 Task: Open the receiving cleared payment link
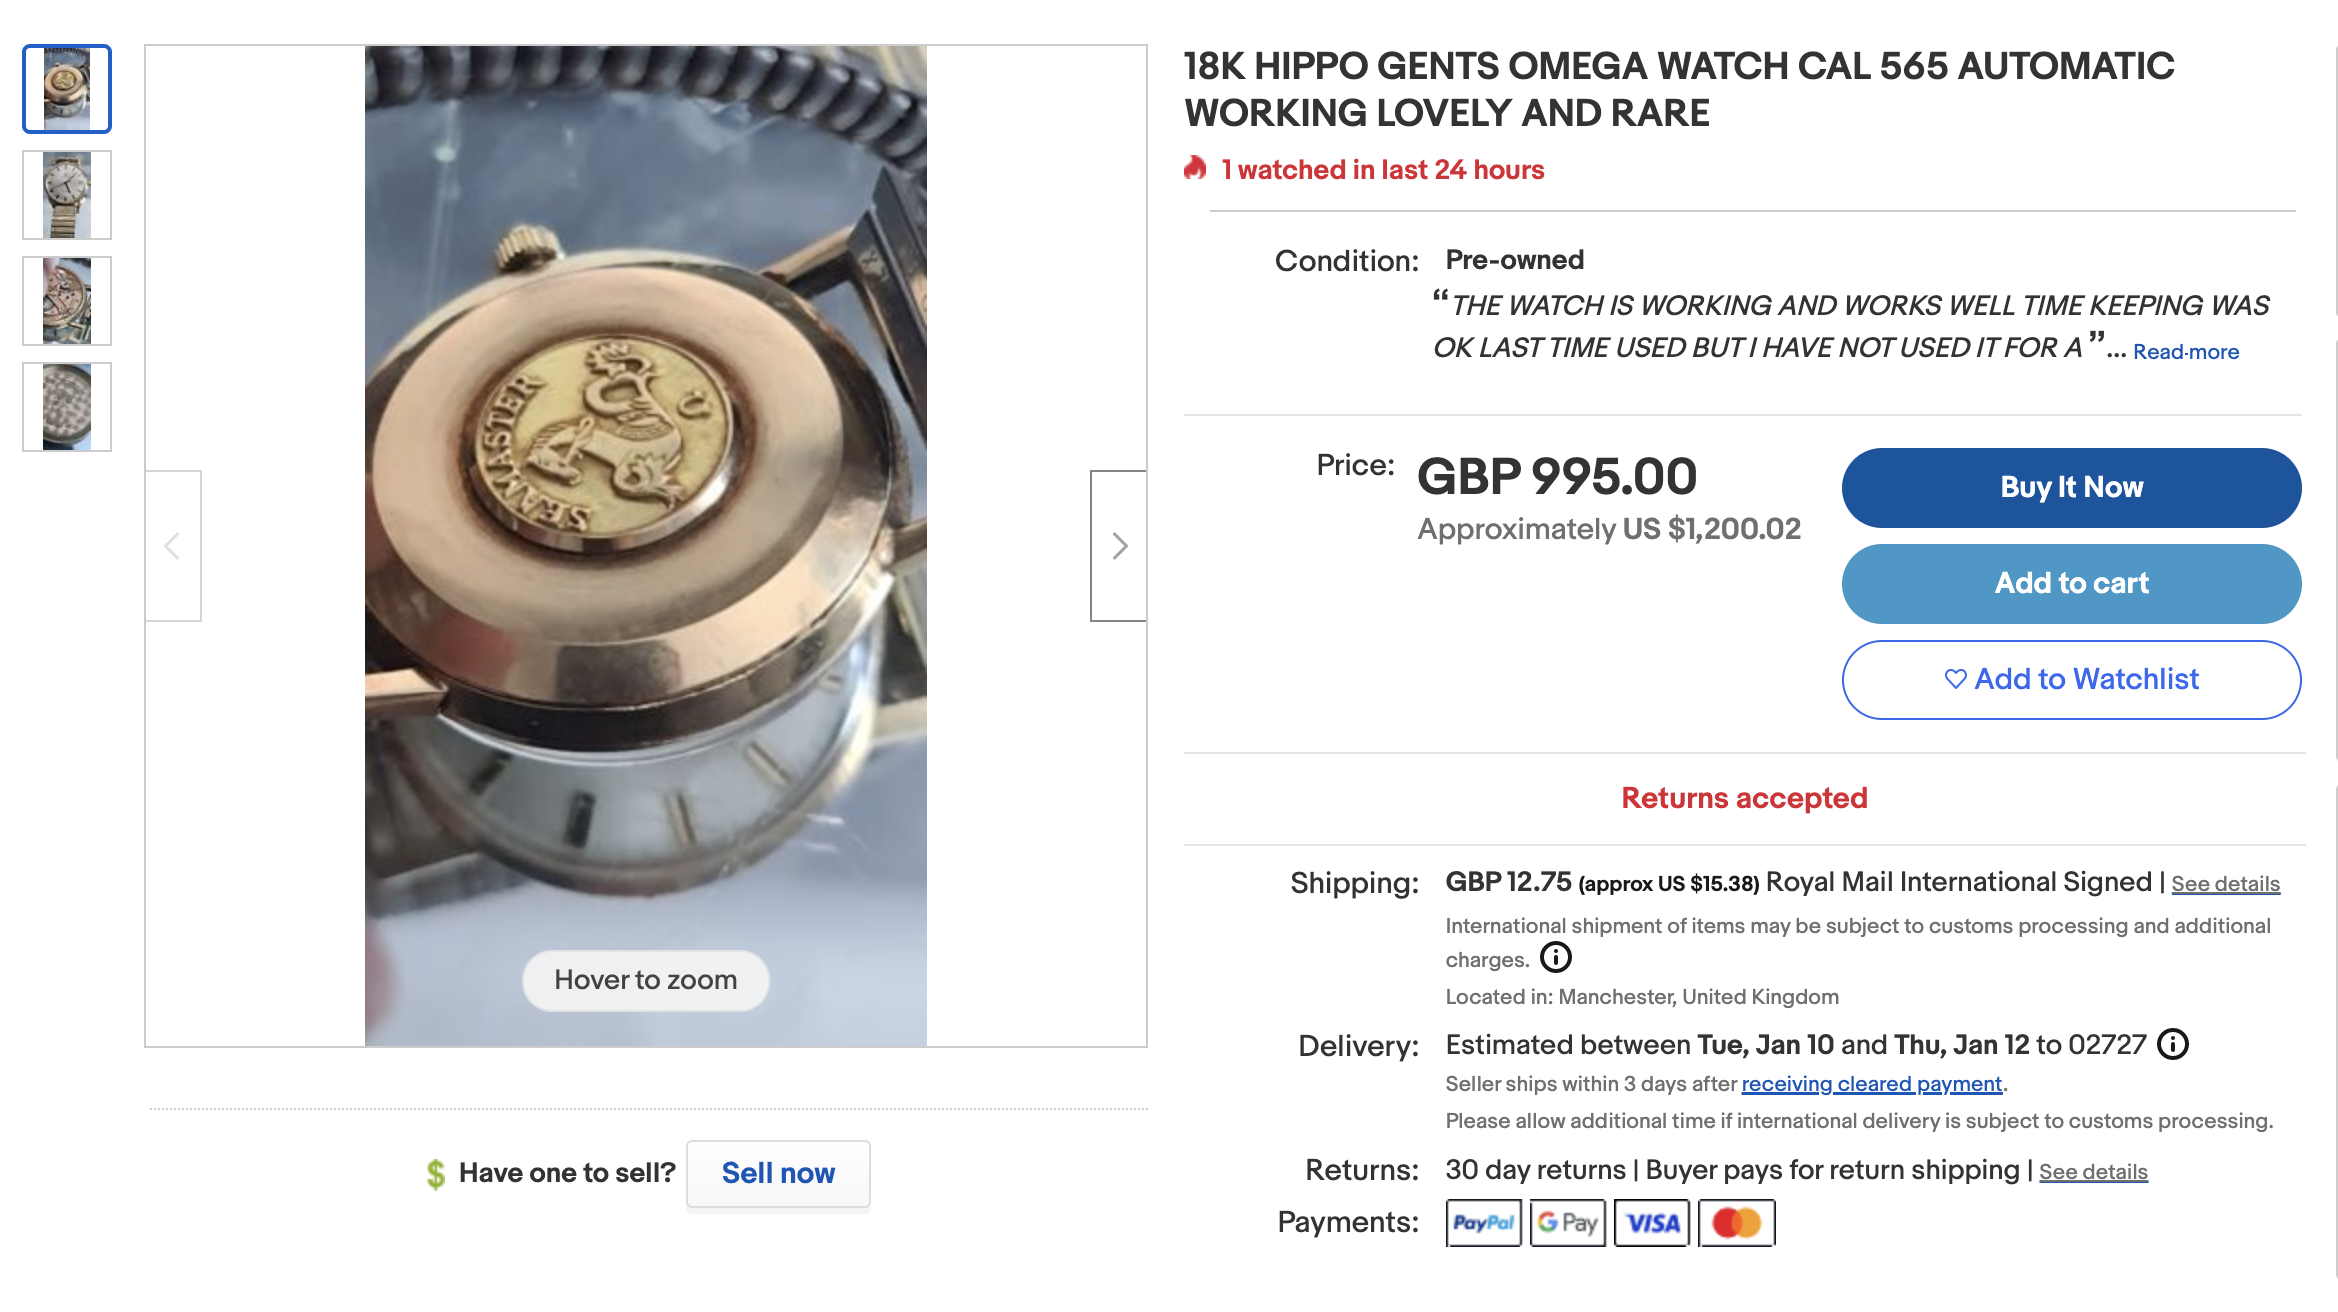click(1871, 1084)
